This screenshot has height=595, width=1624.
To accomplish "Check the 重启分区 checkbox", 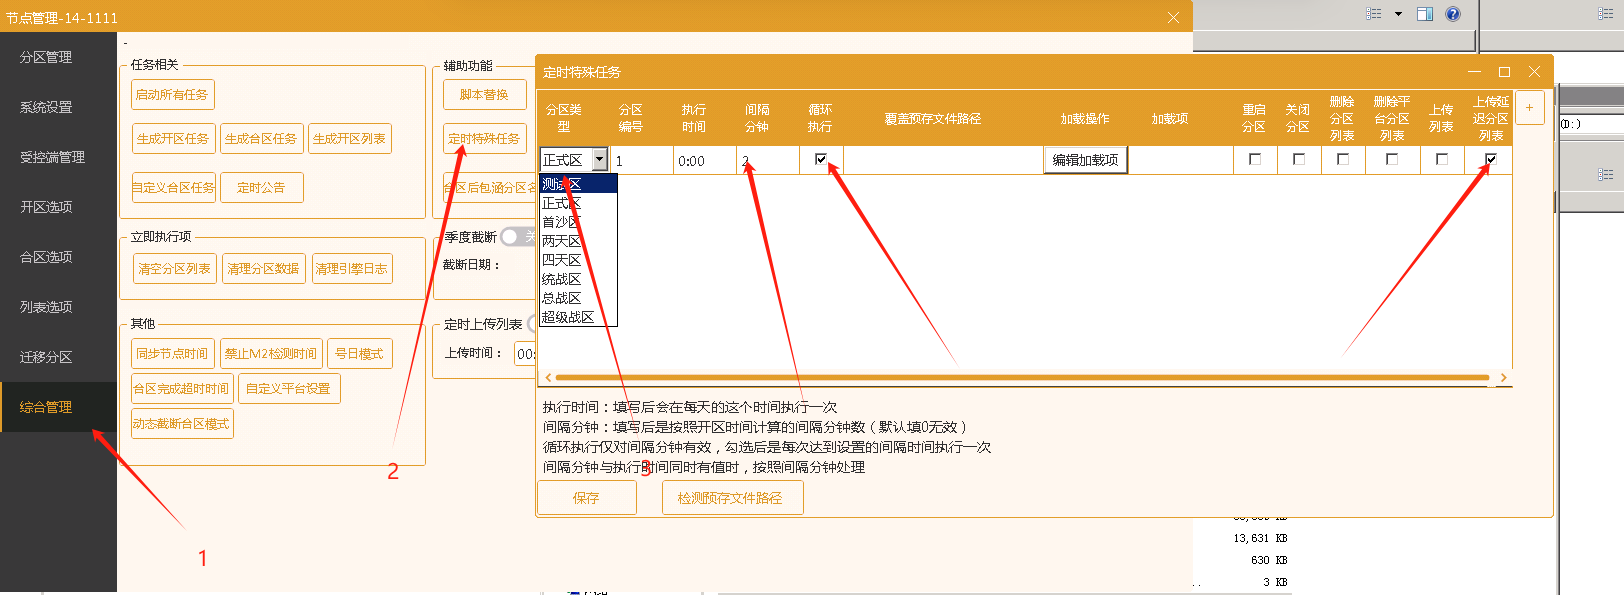I will point(1255,159).
